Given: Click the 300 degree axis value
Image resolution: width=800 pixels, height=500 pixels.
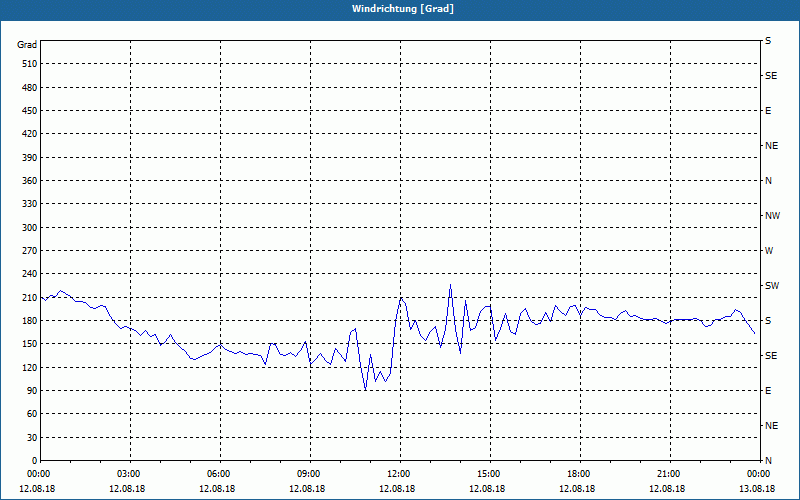Looking at the screenshot, I should [30, 228].
